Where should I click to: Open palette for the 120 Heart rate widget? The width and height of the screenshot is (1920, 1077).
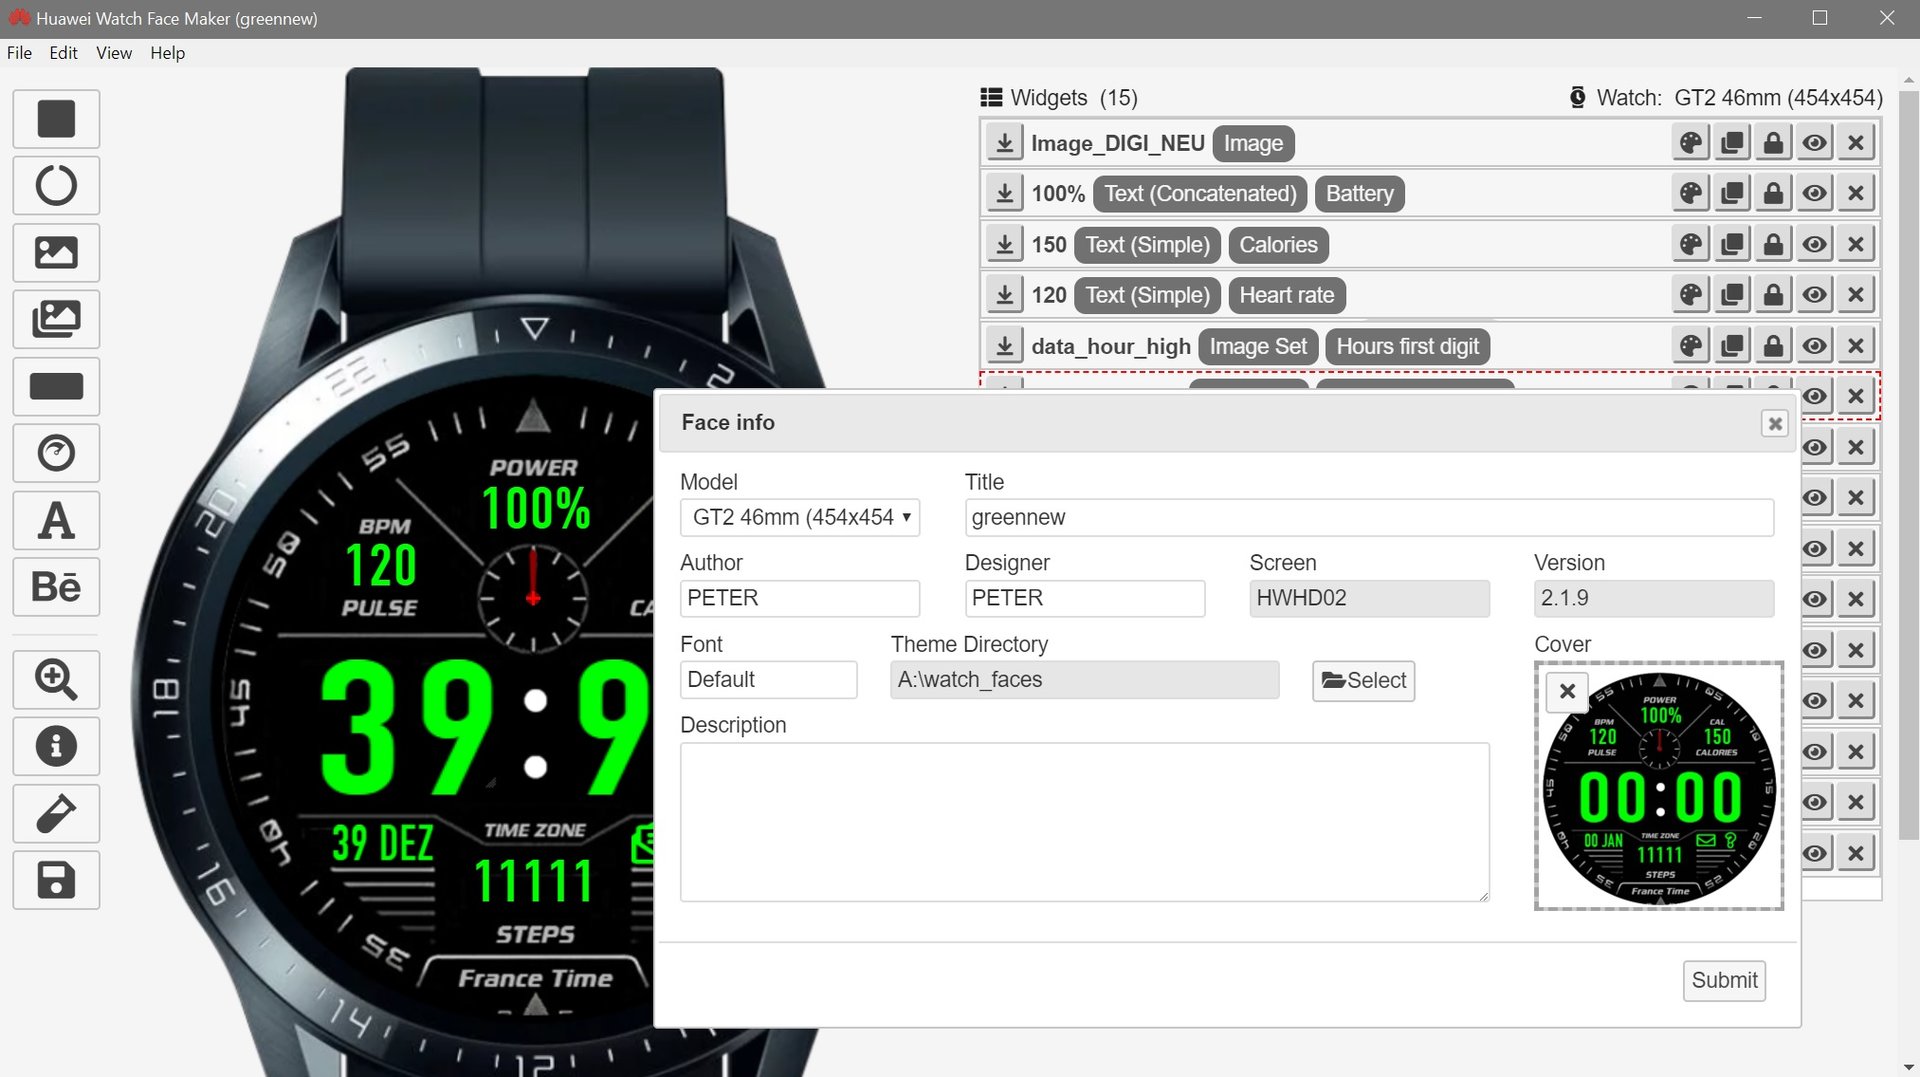(1690, 295)
